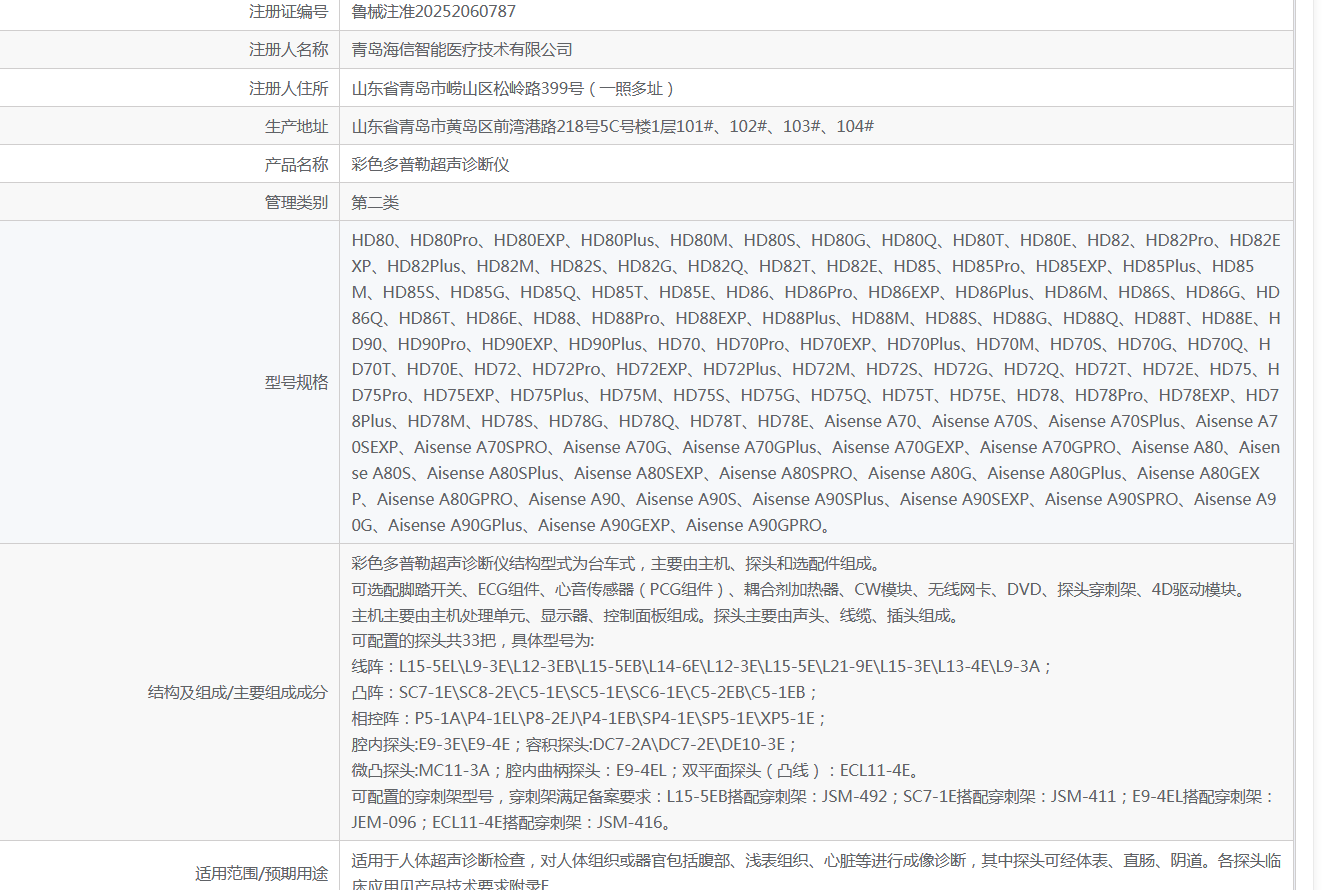Click puncture bracket model JSM-411
Viewport: 1322px width, 890px height.
point(1082,796)
